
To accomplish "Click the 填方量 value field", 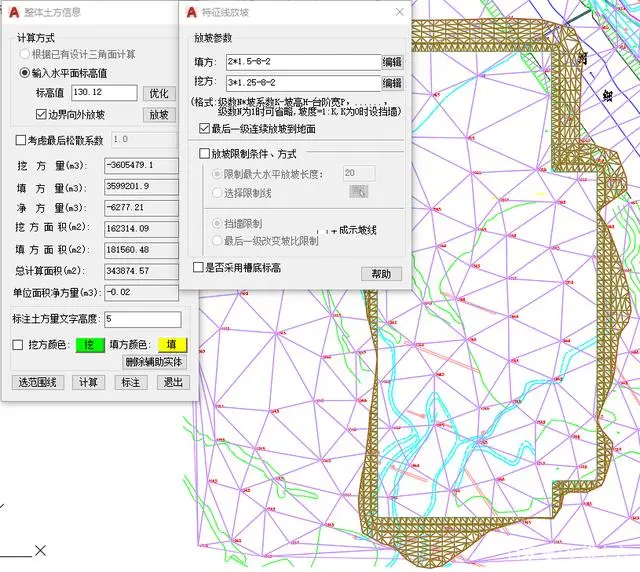I will (x=141, y=187).
